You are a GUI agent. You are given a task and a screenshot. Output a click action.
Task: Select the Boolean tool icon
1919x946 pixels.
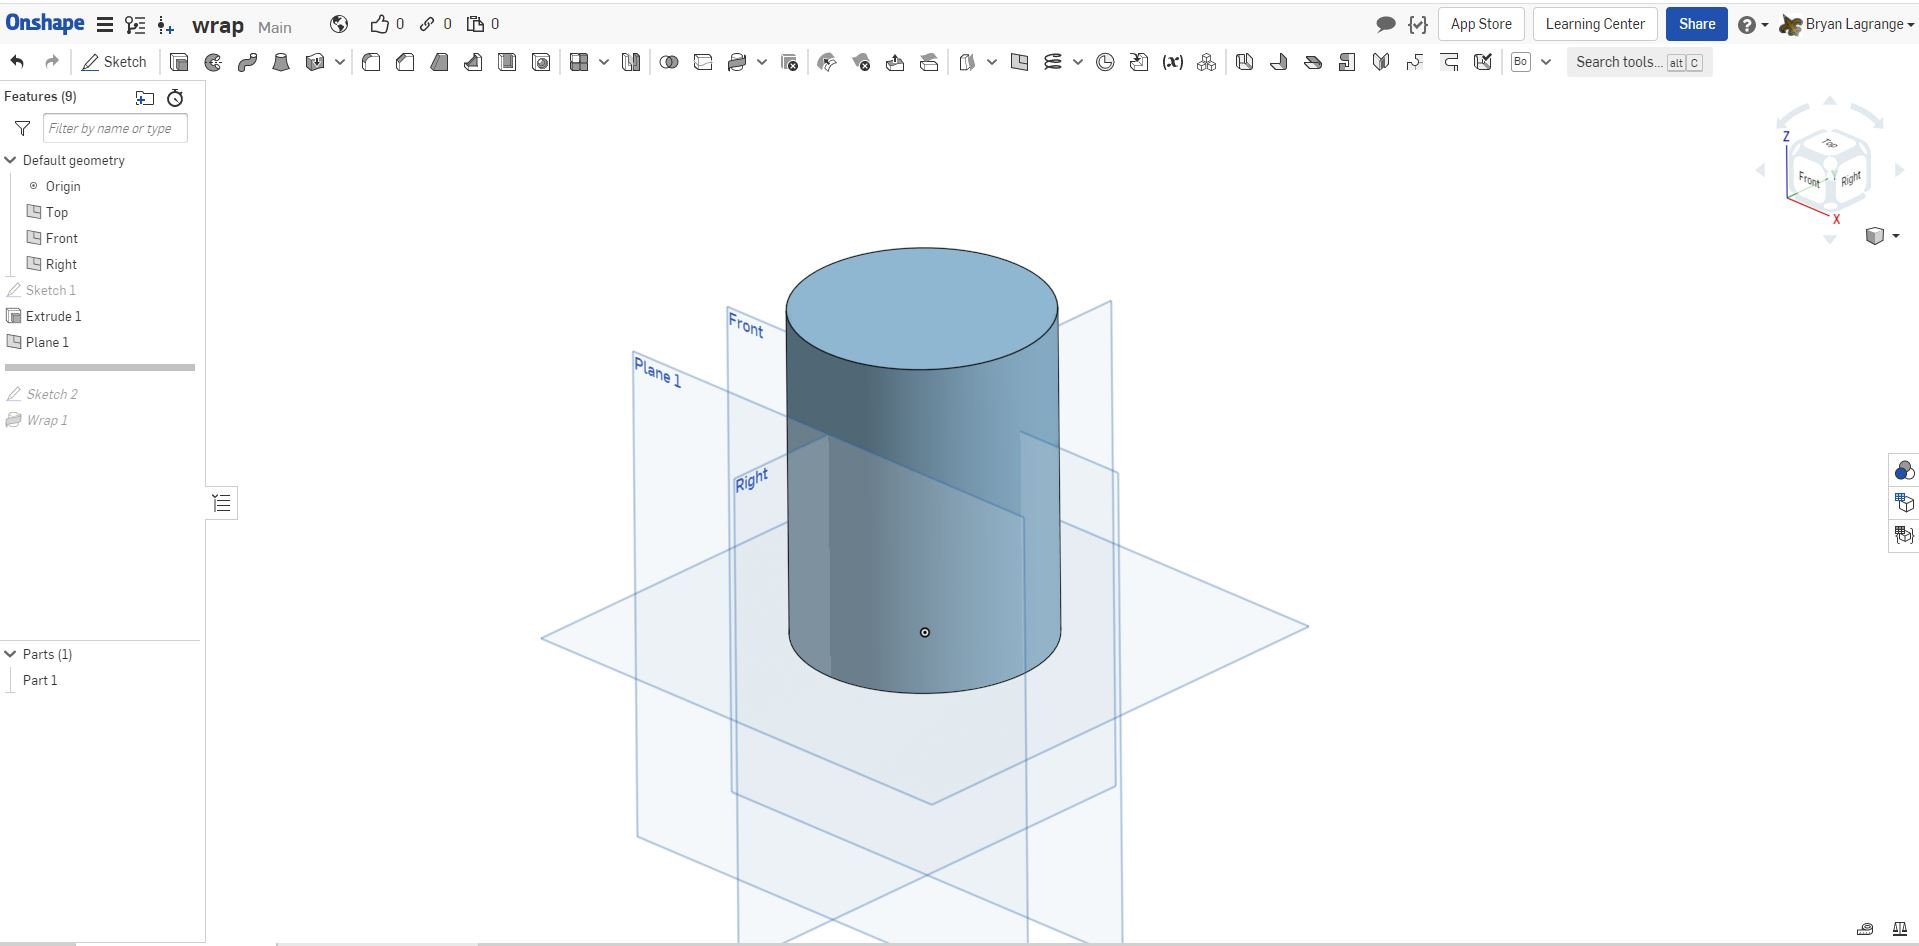pyautogui.click(x=669, y=62)
